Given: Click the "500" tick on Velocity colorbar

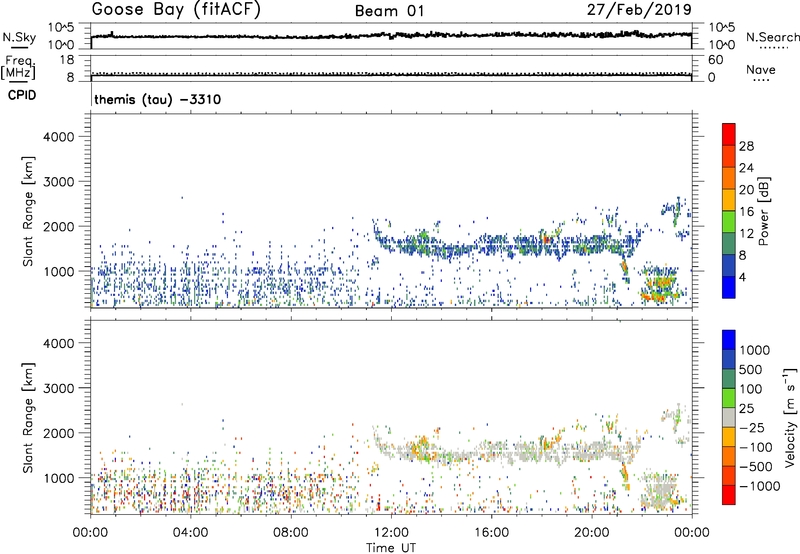Looking at the screenshot, I should 751,370.
